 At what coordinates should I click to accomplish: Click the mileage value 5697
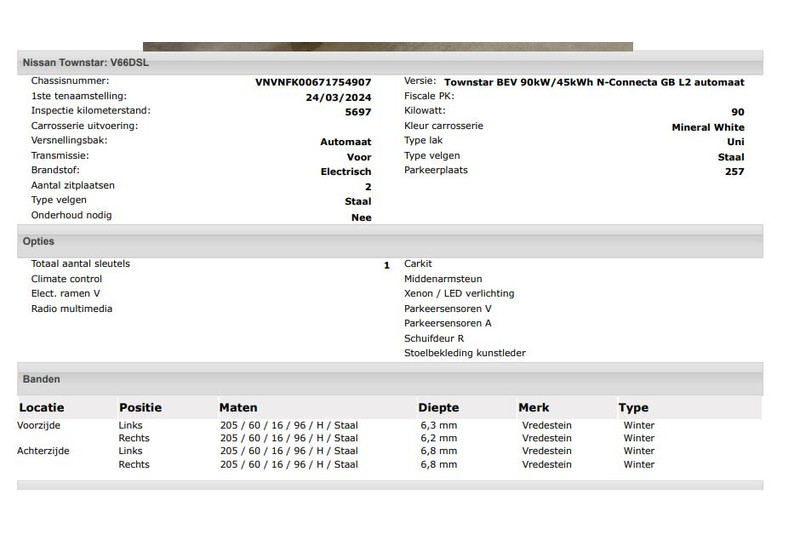tap(357, 112)
